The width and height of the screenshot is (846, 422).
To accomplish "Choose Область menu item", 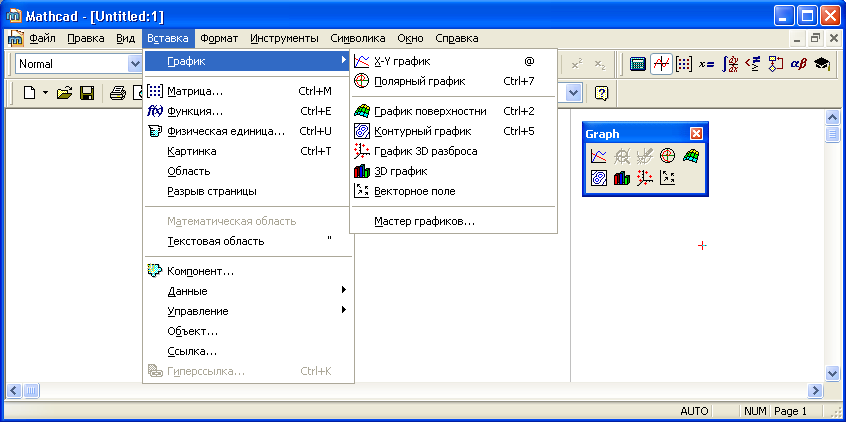I will point(249,171).
